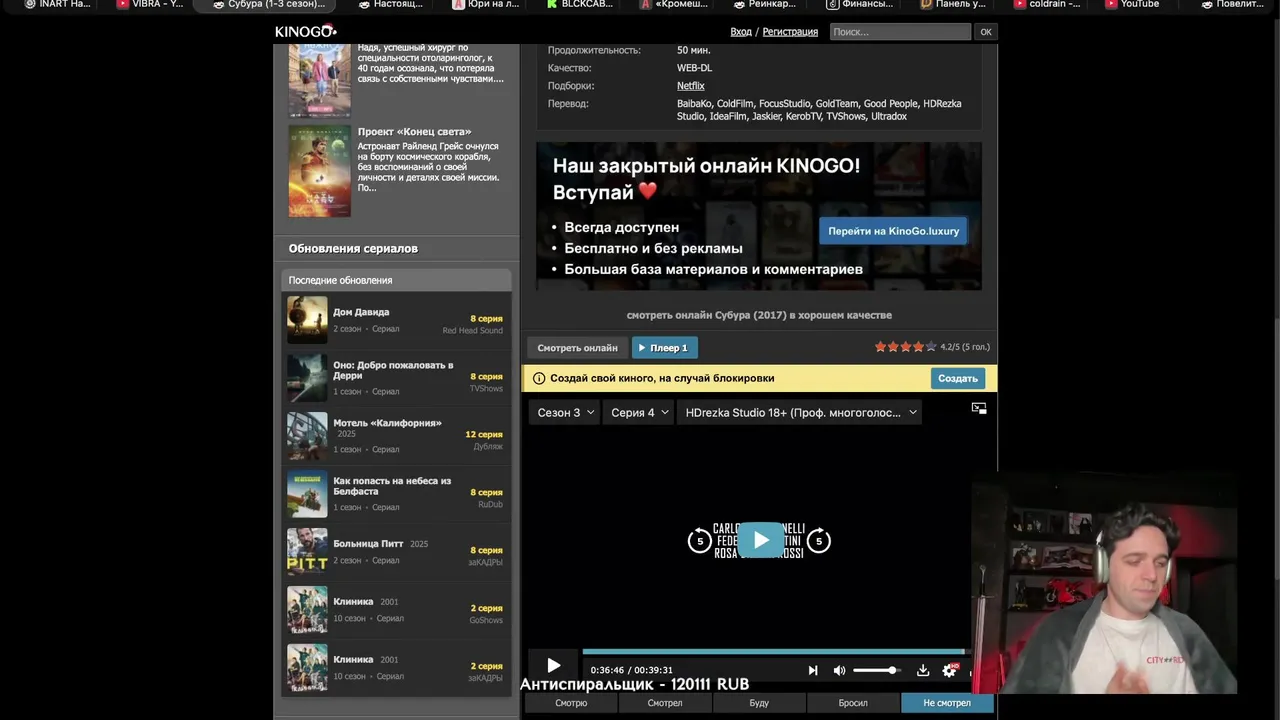Mark status as Смотрю
Image resolution: width=1280 pixels, height=720 pixels.
[x=571, y=703]
